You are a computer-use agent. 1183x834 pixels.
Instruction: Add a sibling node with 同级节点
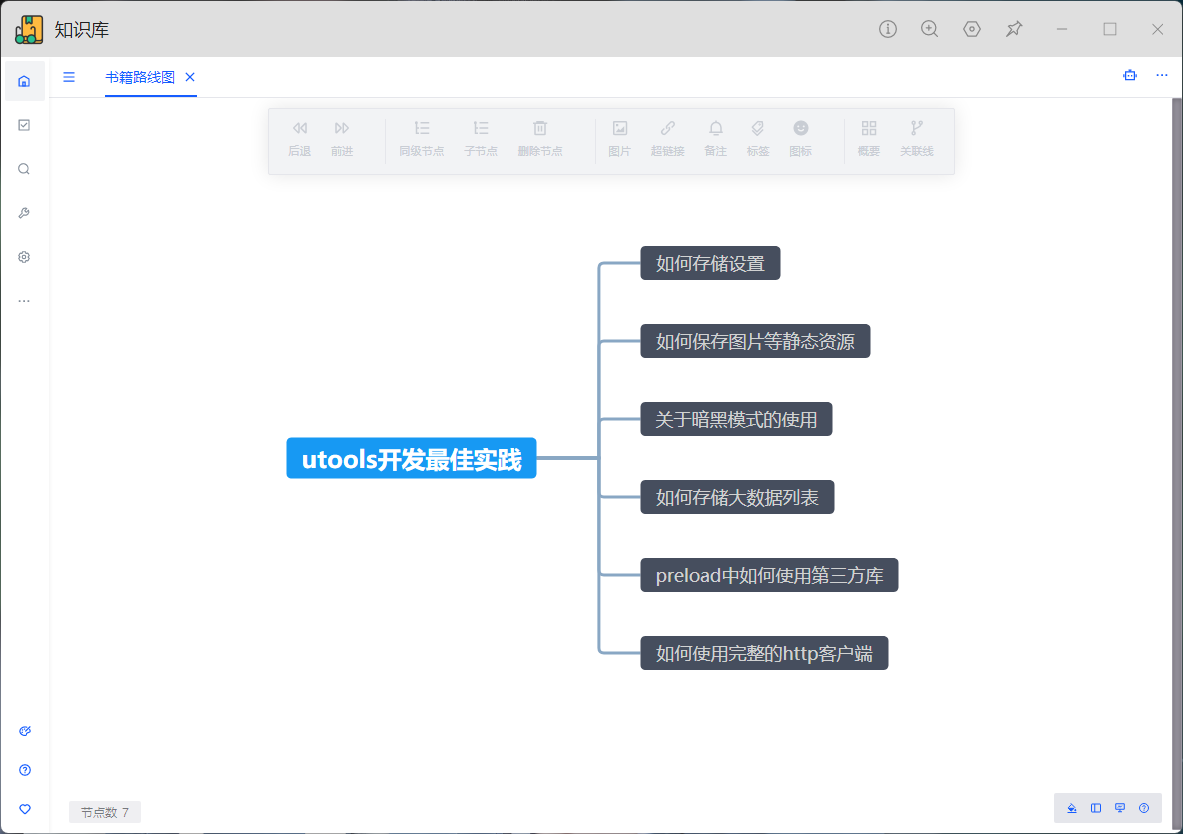pos(422,139)
